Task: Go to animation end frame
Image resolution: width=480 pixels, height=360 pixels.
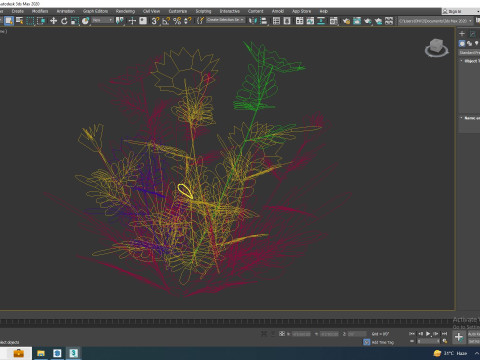Action: pyautogui.click(x=444, y=333)
